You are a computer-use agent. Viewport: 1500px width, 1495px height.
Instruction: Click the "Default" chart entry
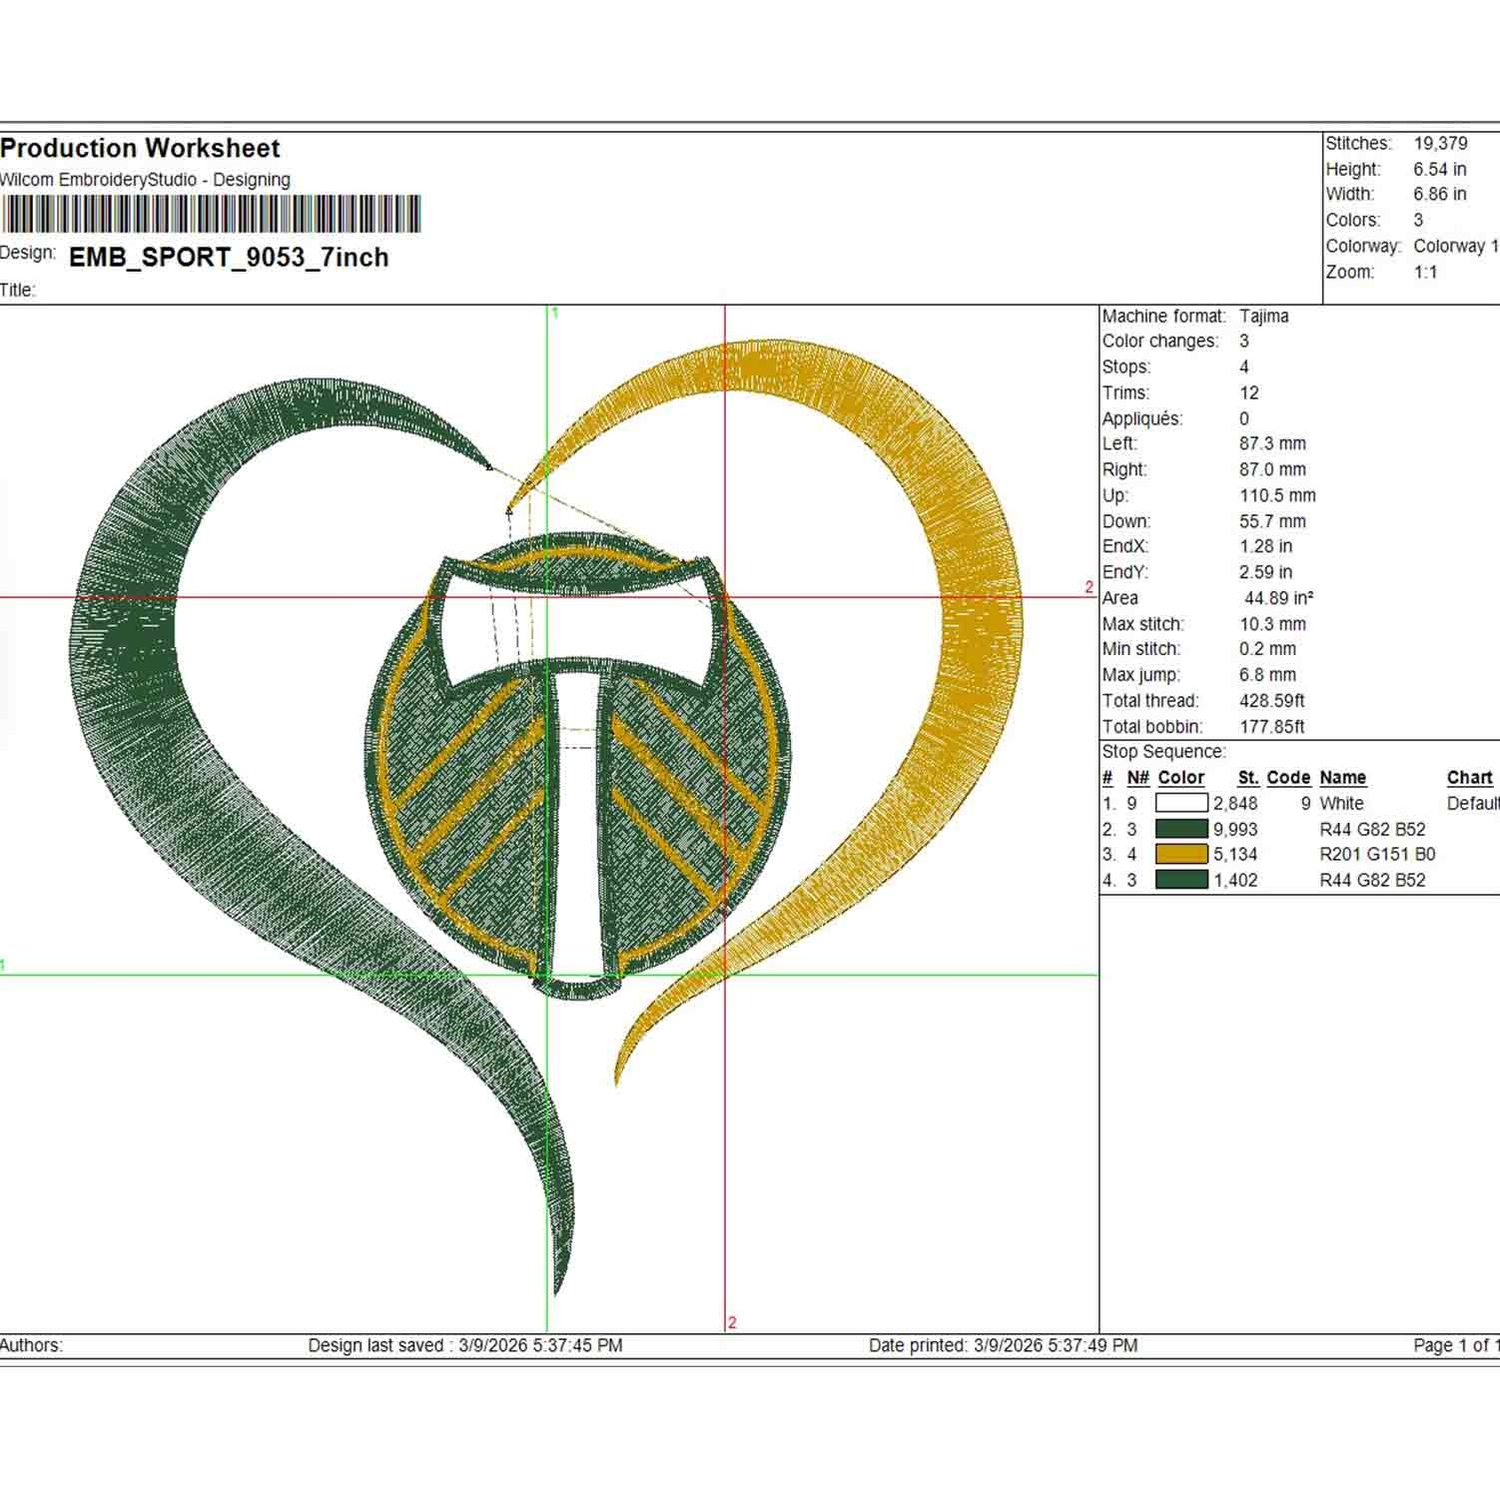[1473, 804]
